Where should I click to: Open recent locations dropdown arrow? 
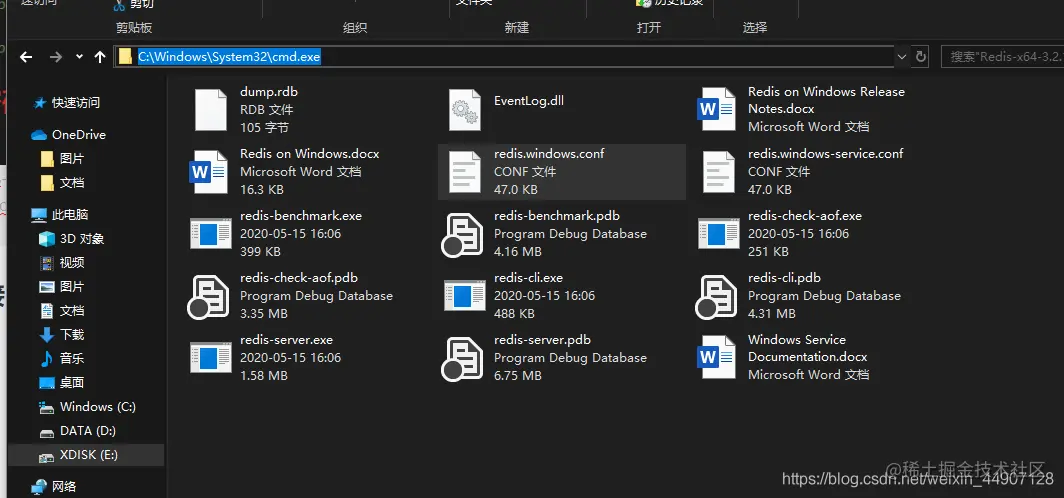(79, 57)
